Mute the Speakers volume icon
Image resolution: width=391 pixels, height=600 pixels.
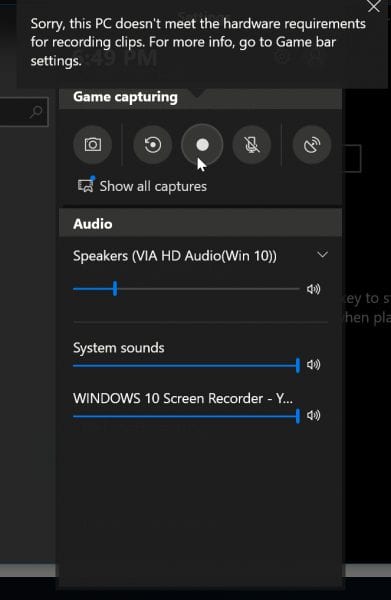click(313, 289)
